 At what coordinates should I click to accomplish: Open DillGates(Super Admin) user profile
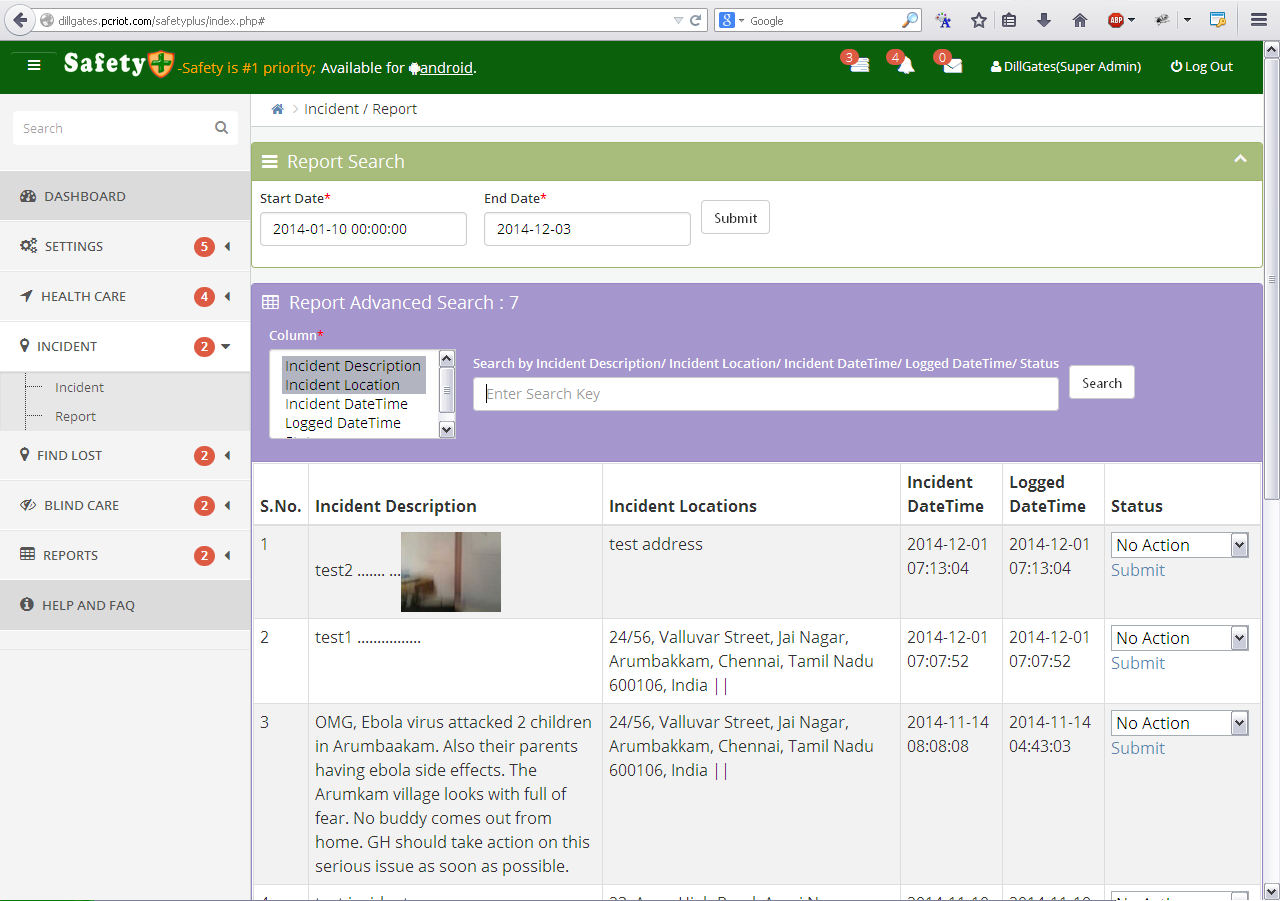coord(1065,66)
